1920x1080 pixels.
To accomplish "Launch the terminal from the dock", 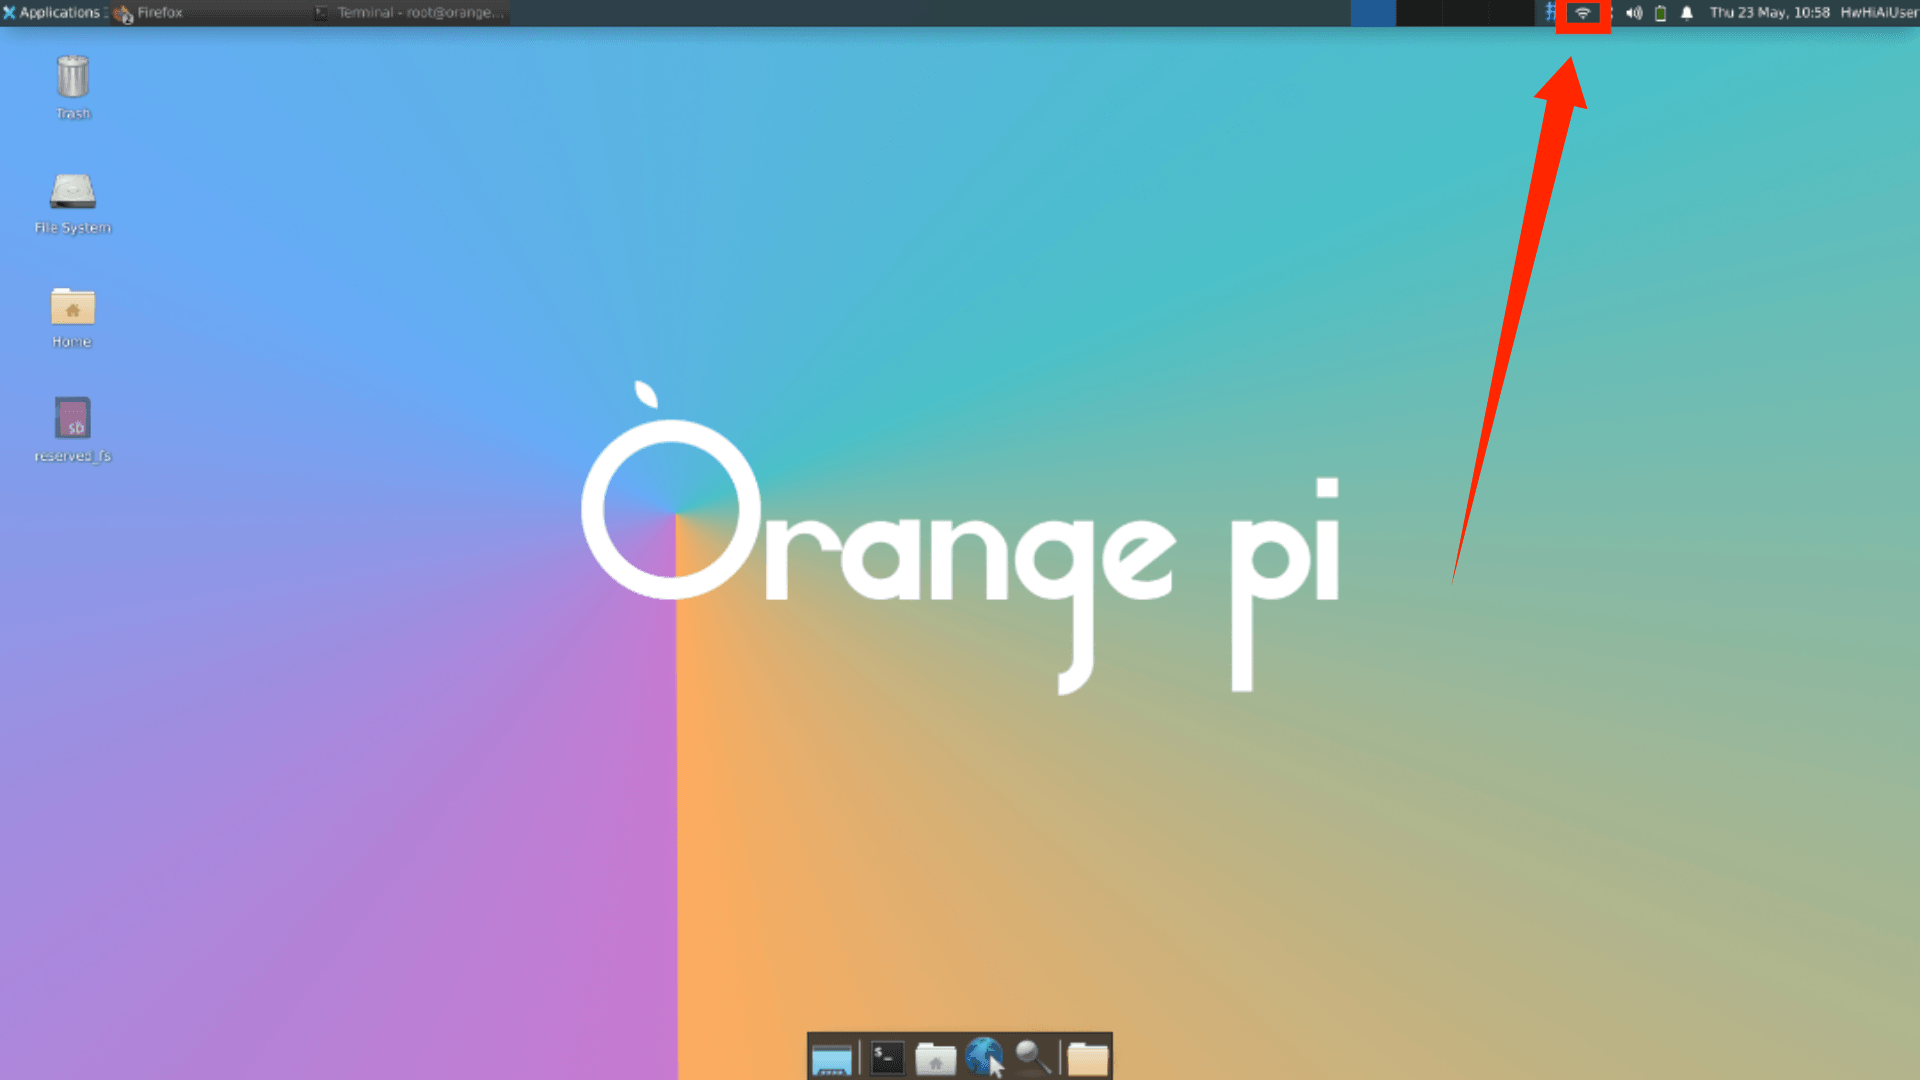I will [x=887, y=1058].
